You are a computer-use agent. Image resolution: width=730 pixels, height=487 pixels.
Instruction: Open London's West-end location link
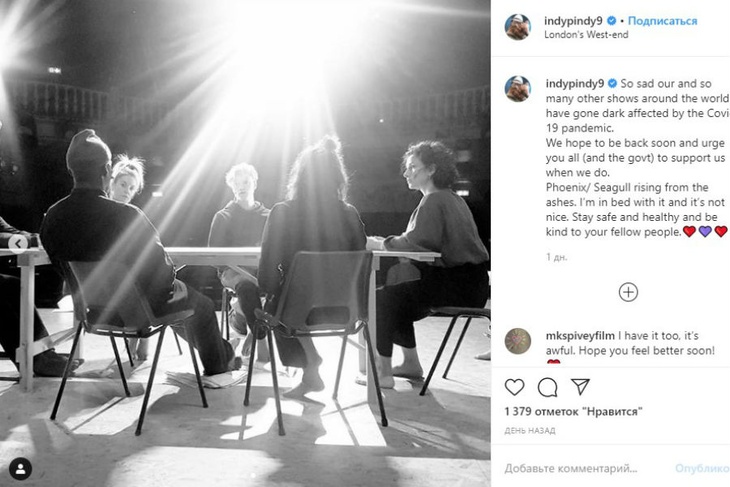point(586,34)
